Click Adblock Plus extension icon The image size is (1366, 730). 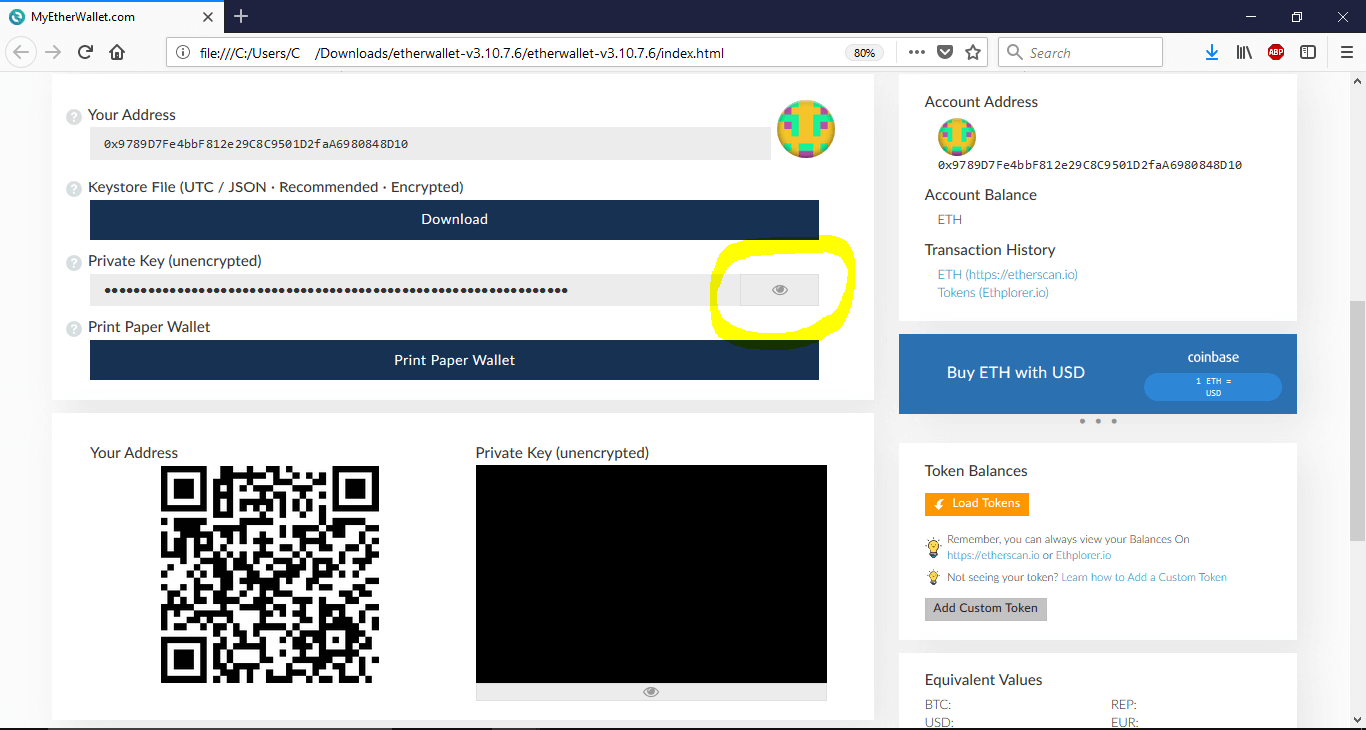(1276, 53)
